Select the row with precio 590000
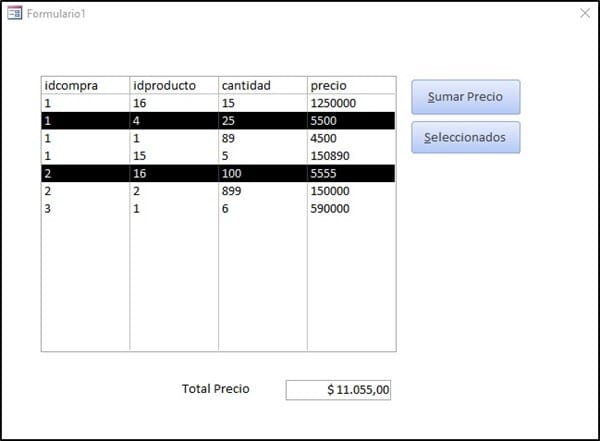Image resolution: width=600 pixels, height=441 pixels. 218,208
